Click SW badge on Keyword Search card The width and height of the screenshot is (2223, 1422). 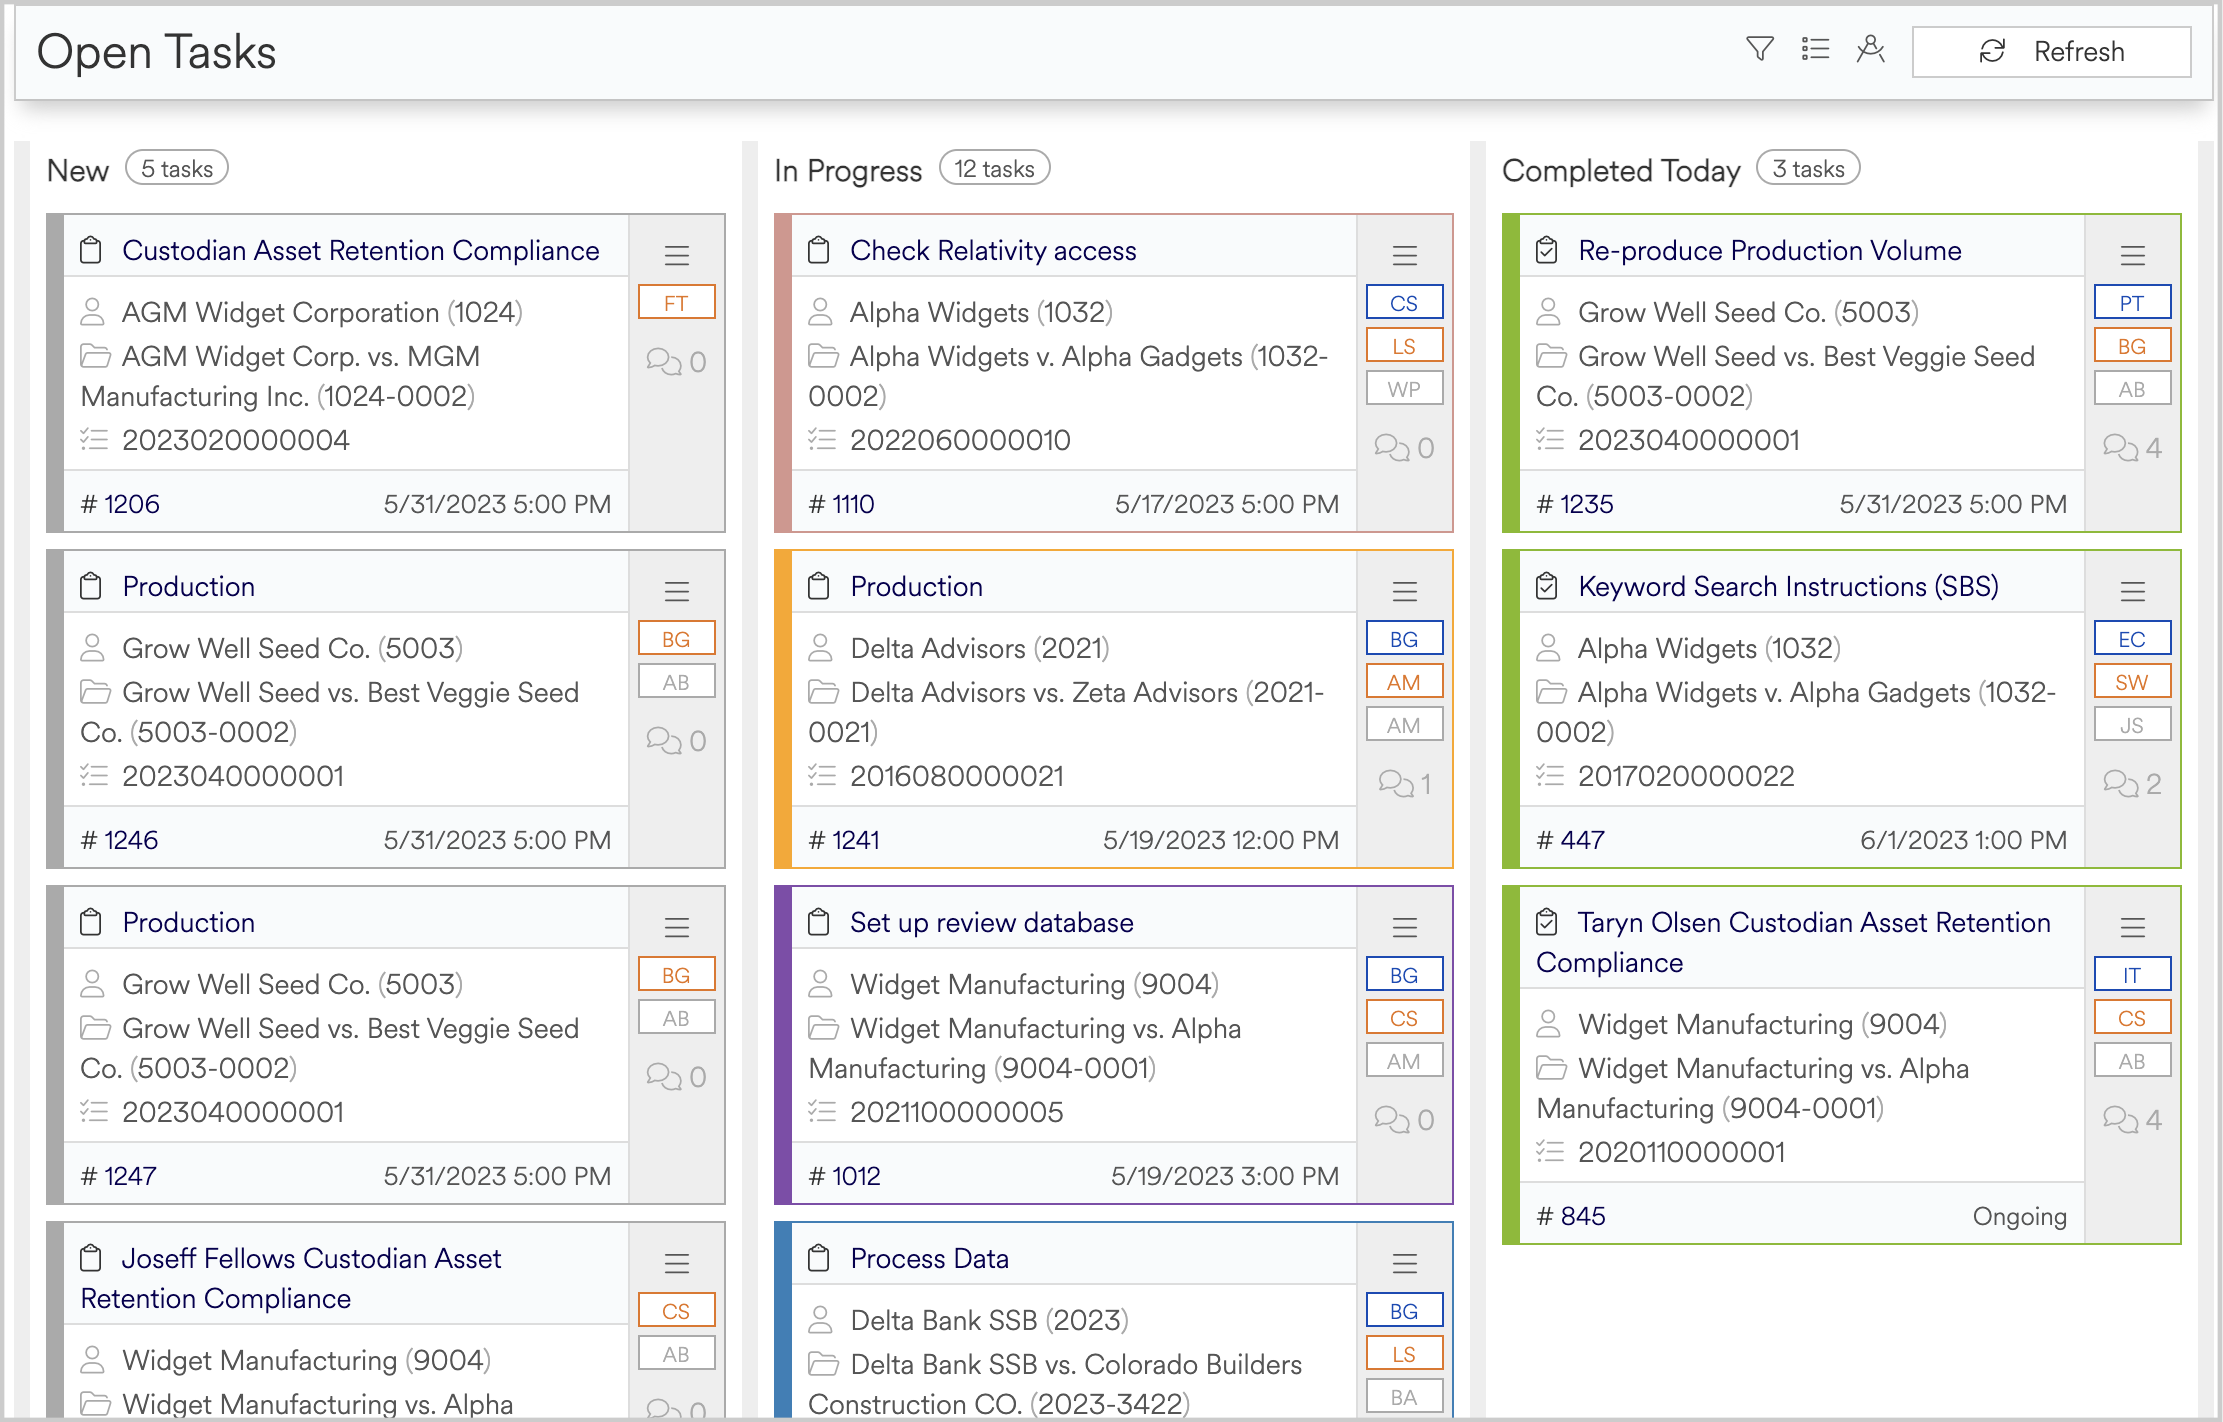(2133, 681)
